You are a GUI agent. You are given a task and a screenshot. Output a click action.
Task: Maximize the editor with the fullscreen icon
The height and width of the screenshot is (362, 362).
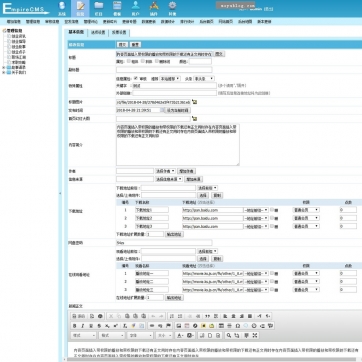[x=255, y=335]
